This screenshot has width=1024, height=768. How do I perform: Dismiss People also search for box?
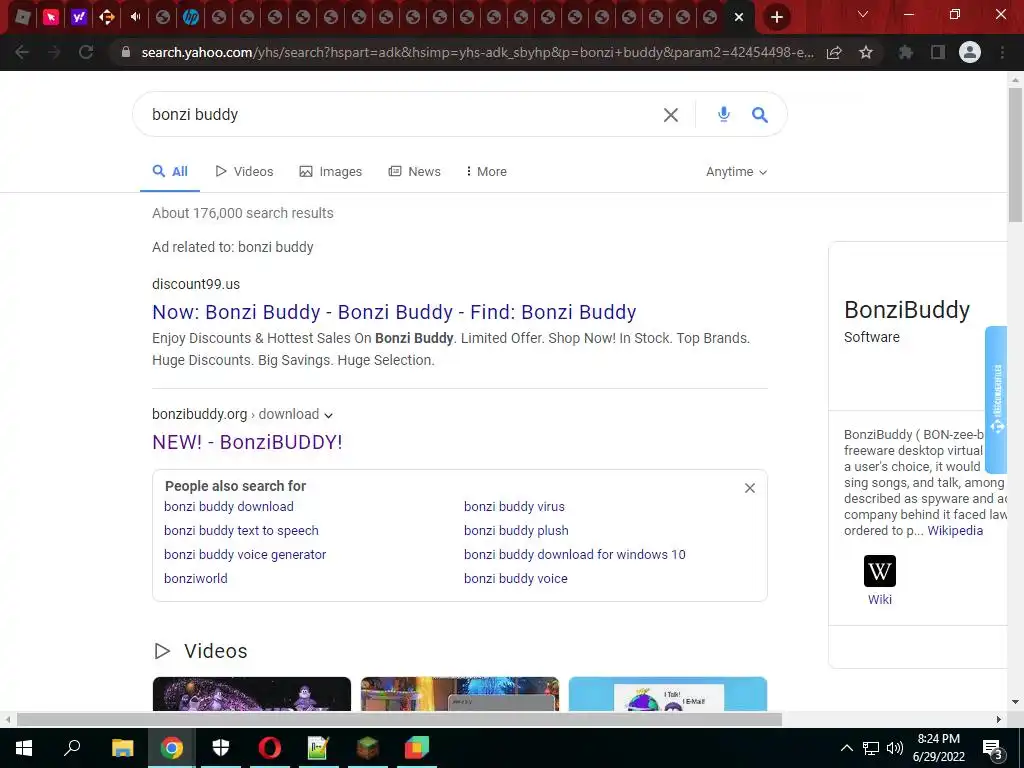tap(750, 488)
